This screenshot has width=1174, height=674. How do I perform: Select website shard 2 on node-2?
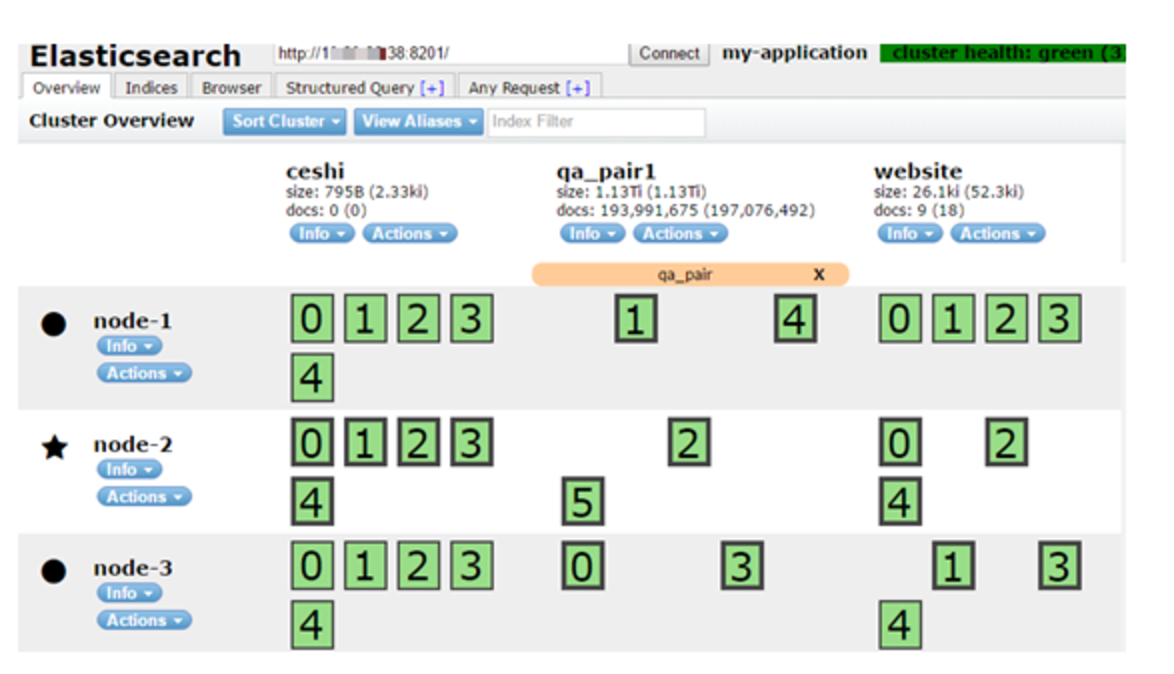tap(1006, 443)
